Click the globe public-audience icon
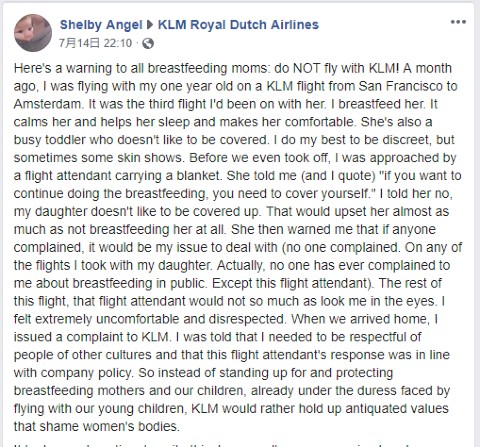The image size is (480, 447). tap(148, 43)
